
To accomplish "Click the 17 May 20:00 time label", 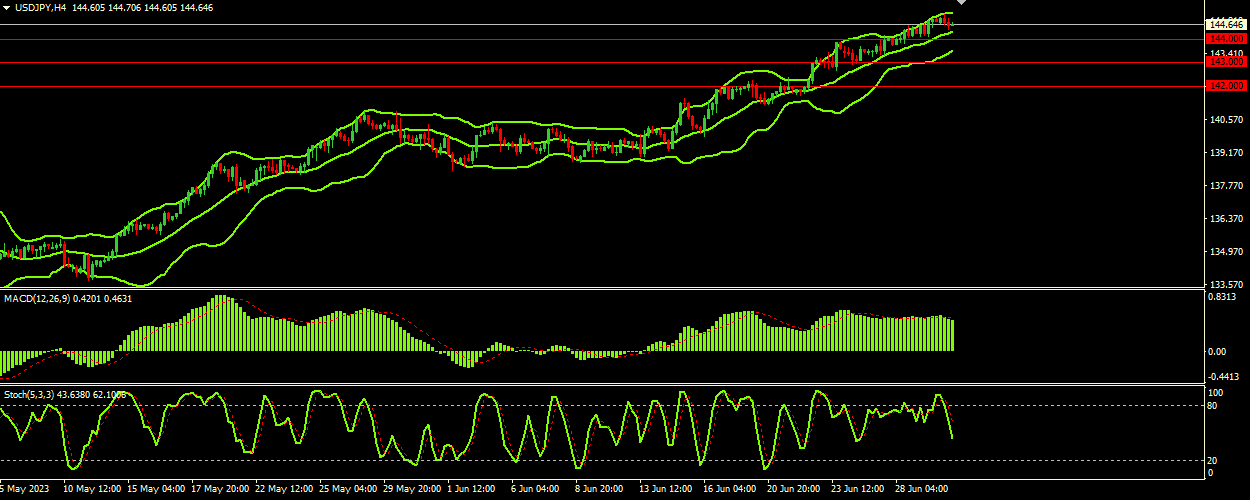I will click(219, 490).
